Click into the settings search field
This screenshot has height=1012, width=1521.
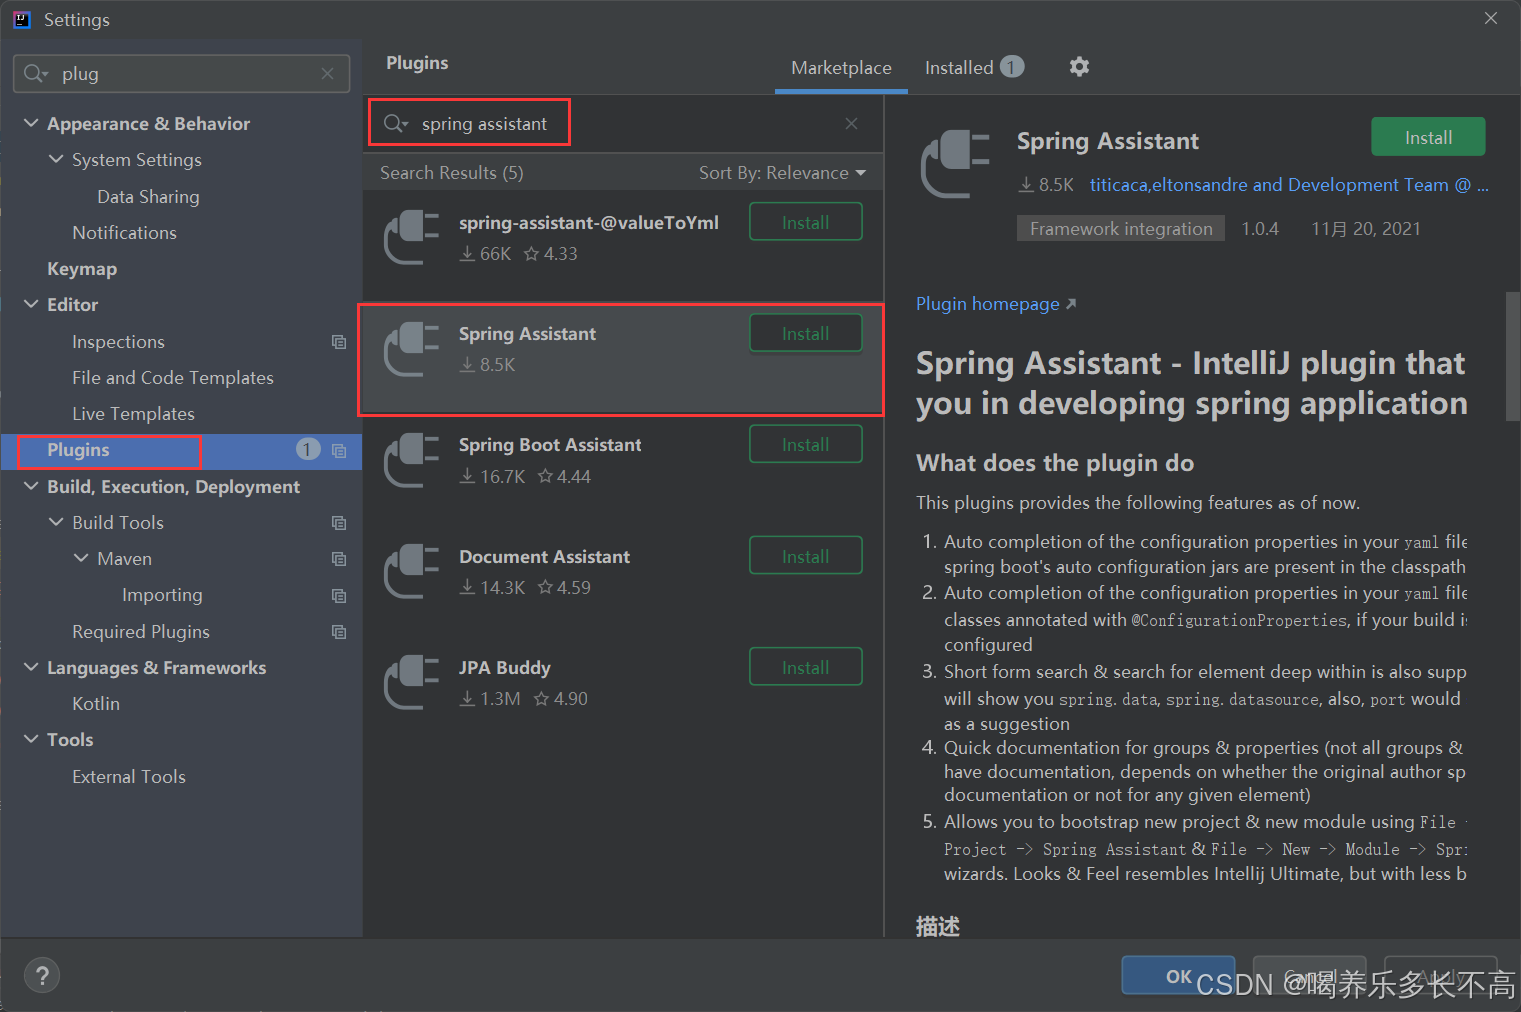coord(182,74)
